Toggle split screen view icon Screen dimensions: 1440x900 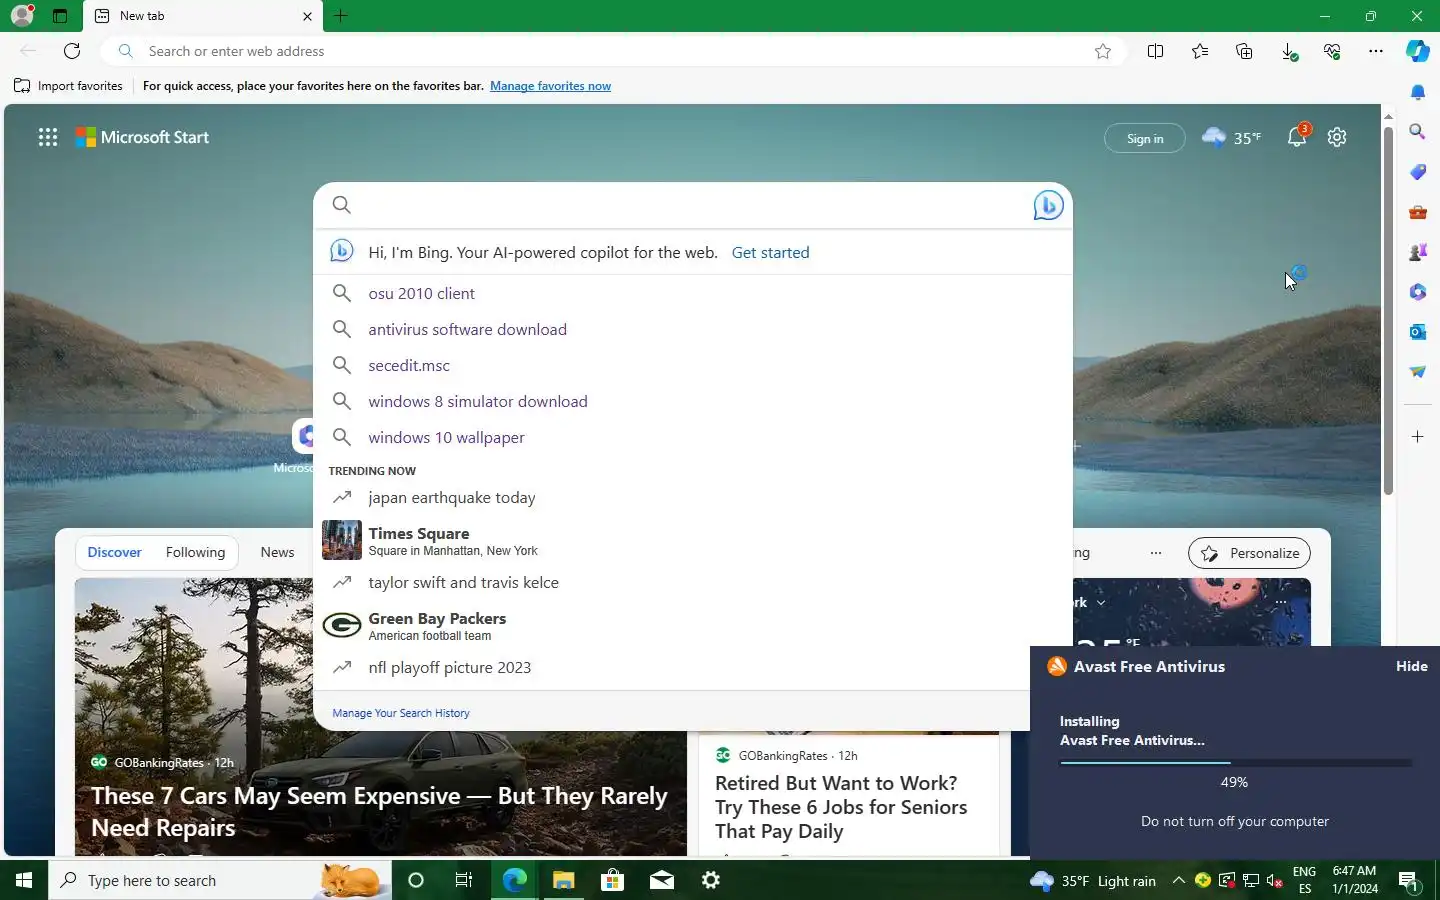[x=1156, y=51]
